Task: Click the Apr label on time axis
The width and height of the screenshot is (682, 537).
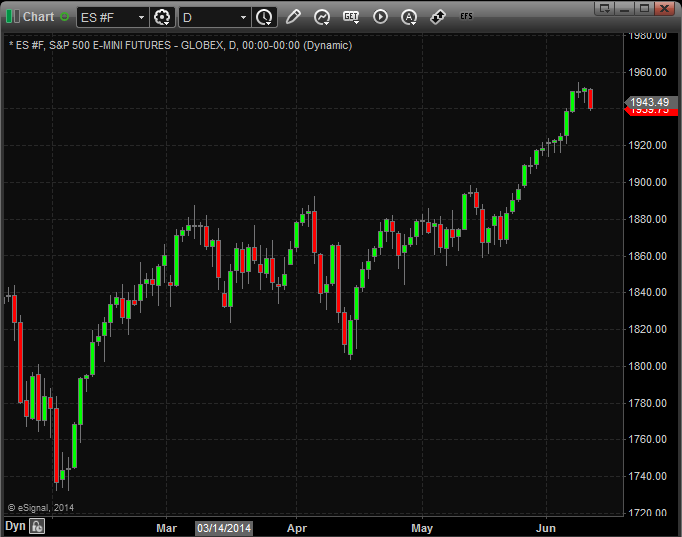Action: click(297, 528)
